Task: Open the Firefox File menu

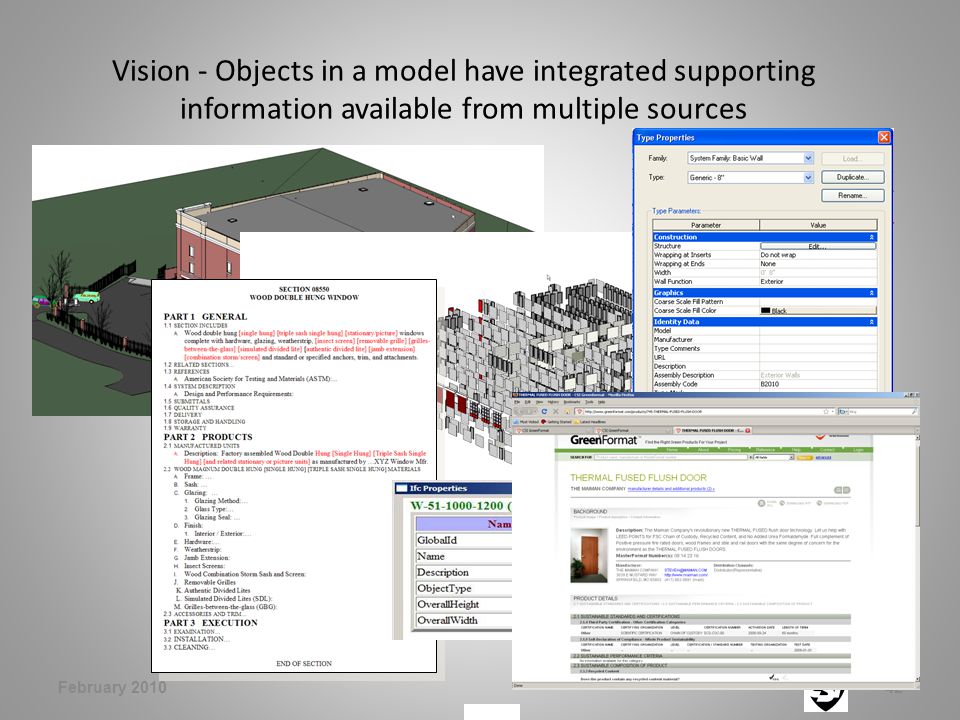Action: pos(517,402)
